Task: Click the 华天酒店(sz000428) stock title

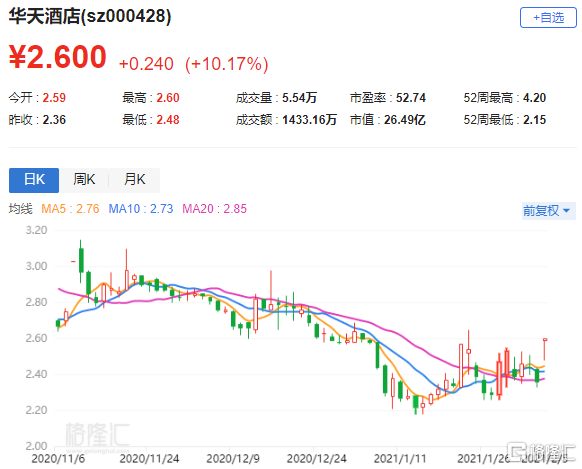Action: [90, 16]
